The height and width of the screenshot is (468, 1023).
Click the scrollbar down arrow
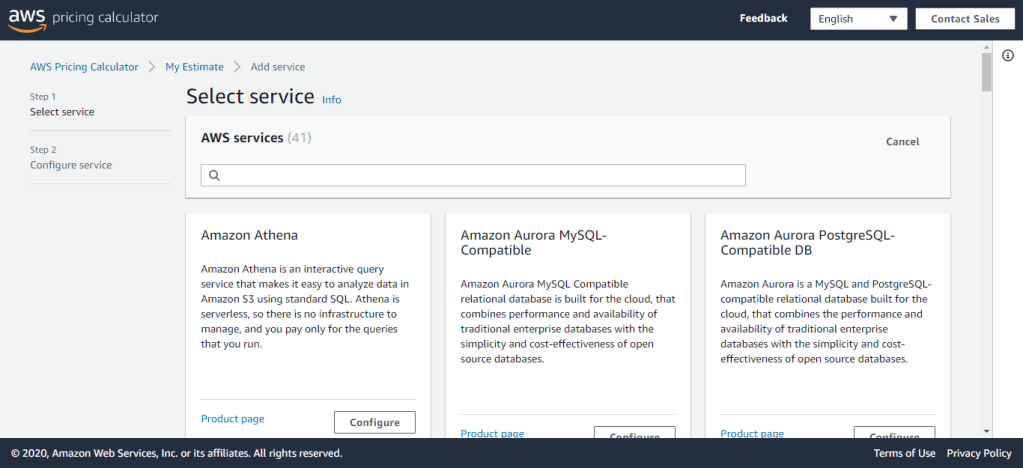[x=987, y=431]
